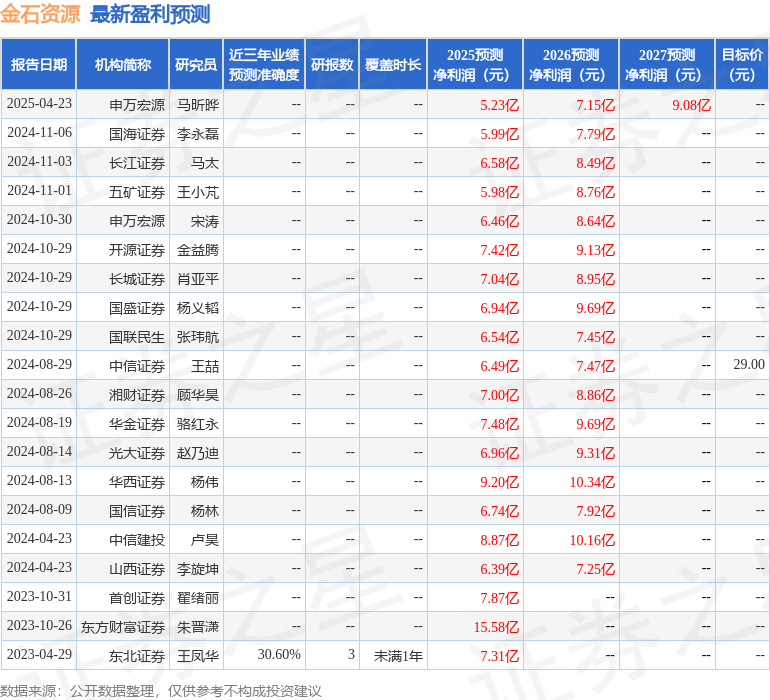Sort by 2026预测净利润 column header
The width and height of the screenshot is (770, 700).
coord(571,65)
